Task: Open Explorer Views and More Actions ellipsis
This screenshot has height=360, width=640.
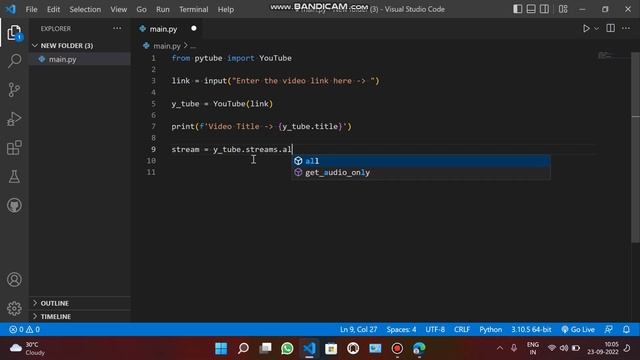Action: tap(117, 28)
